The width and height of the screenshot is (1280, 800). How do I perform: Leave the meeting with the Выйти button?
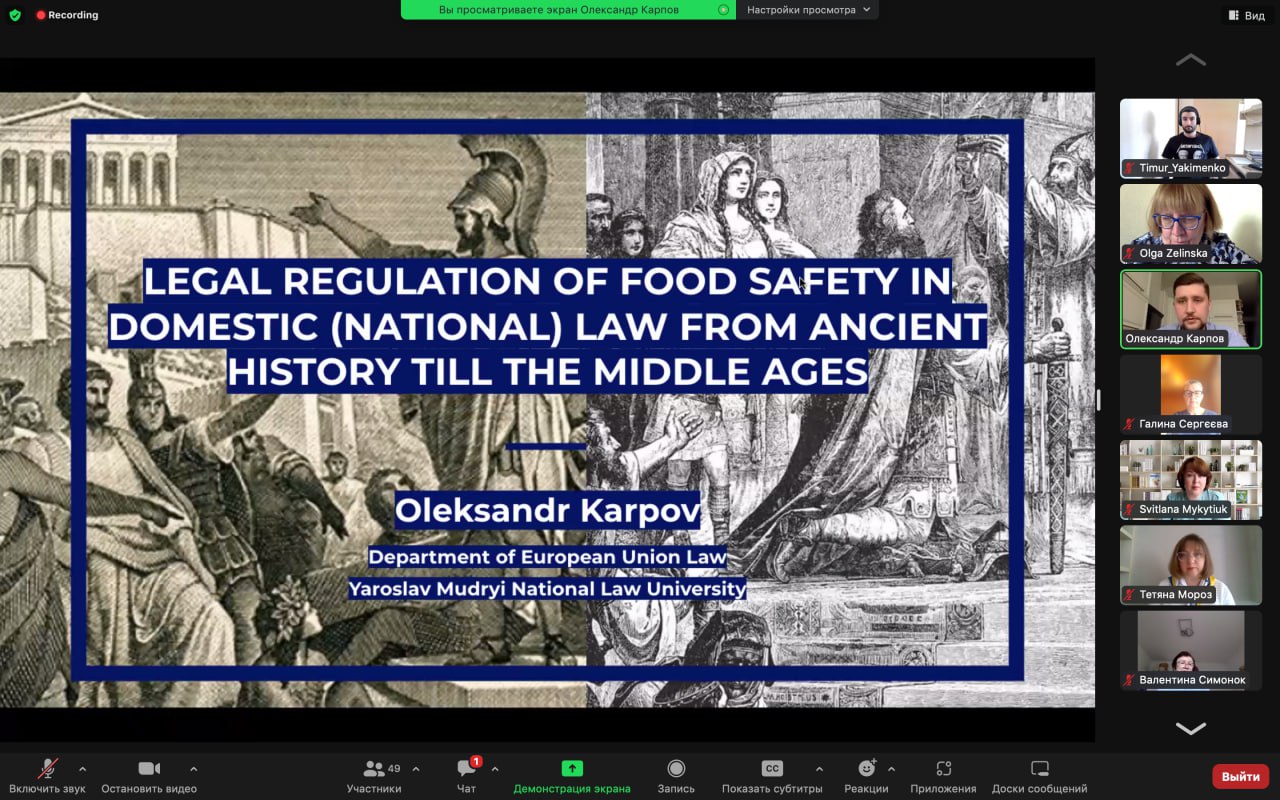tap(1240, 776)
